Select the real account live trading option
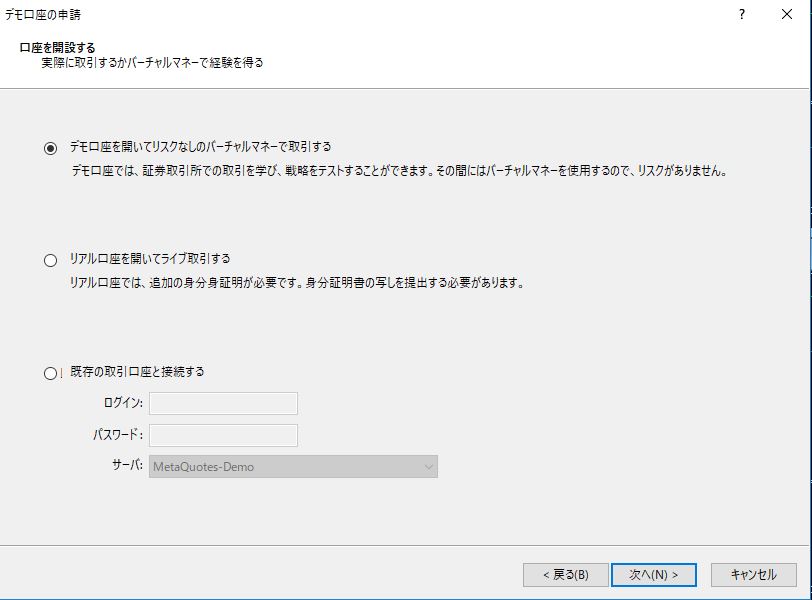Screen dimensions: 812x600 [x=50, y=260]
